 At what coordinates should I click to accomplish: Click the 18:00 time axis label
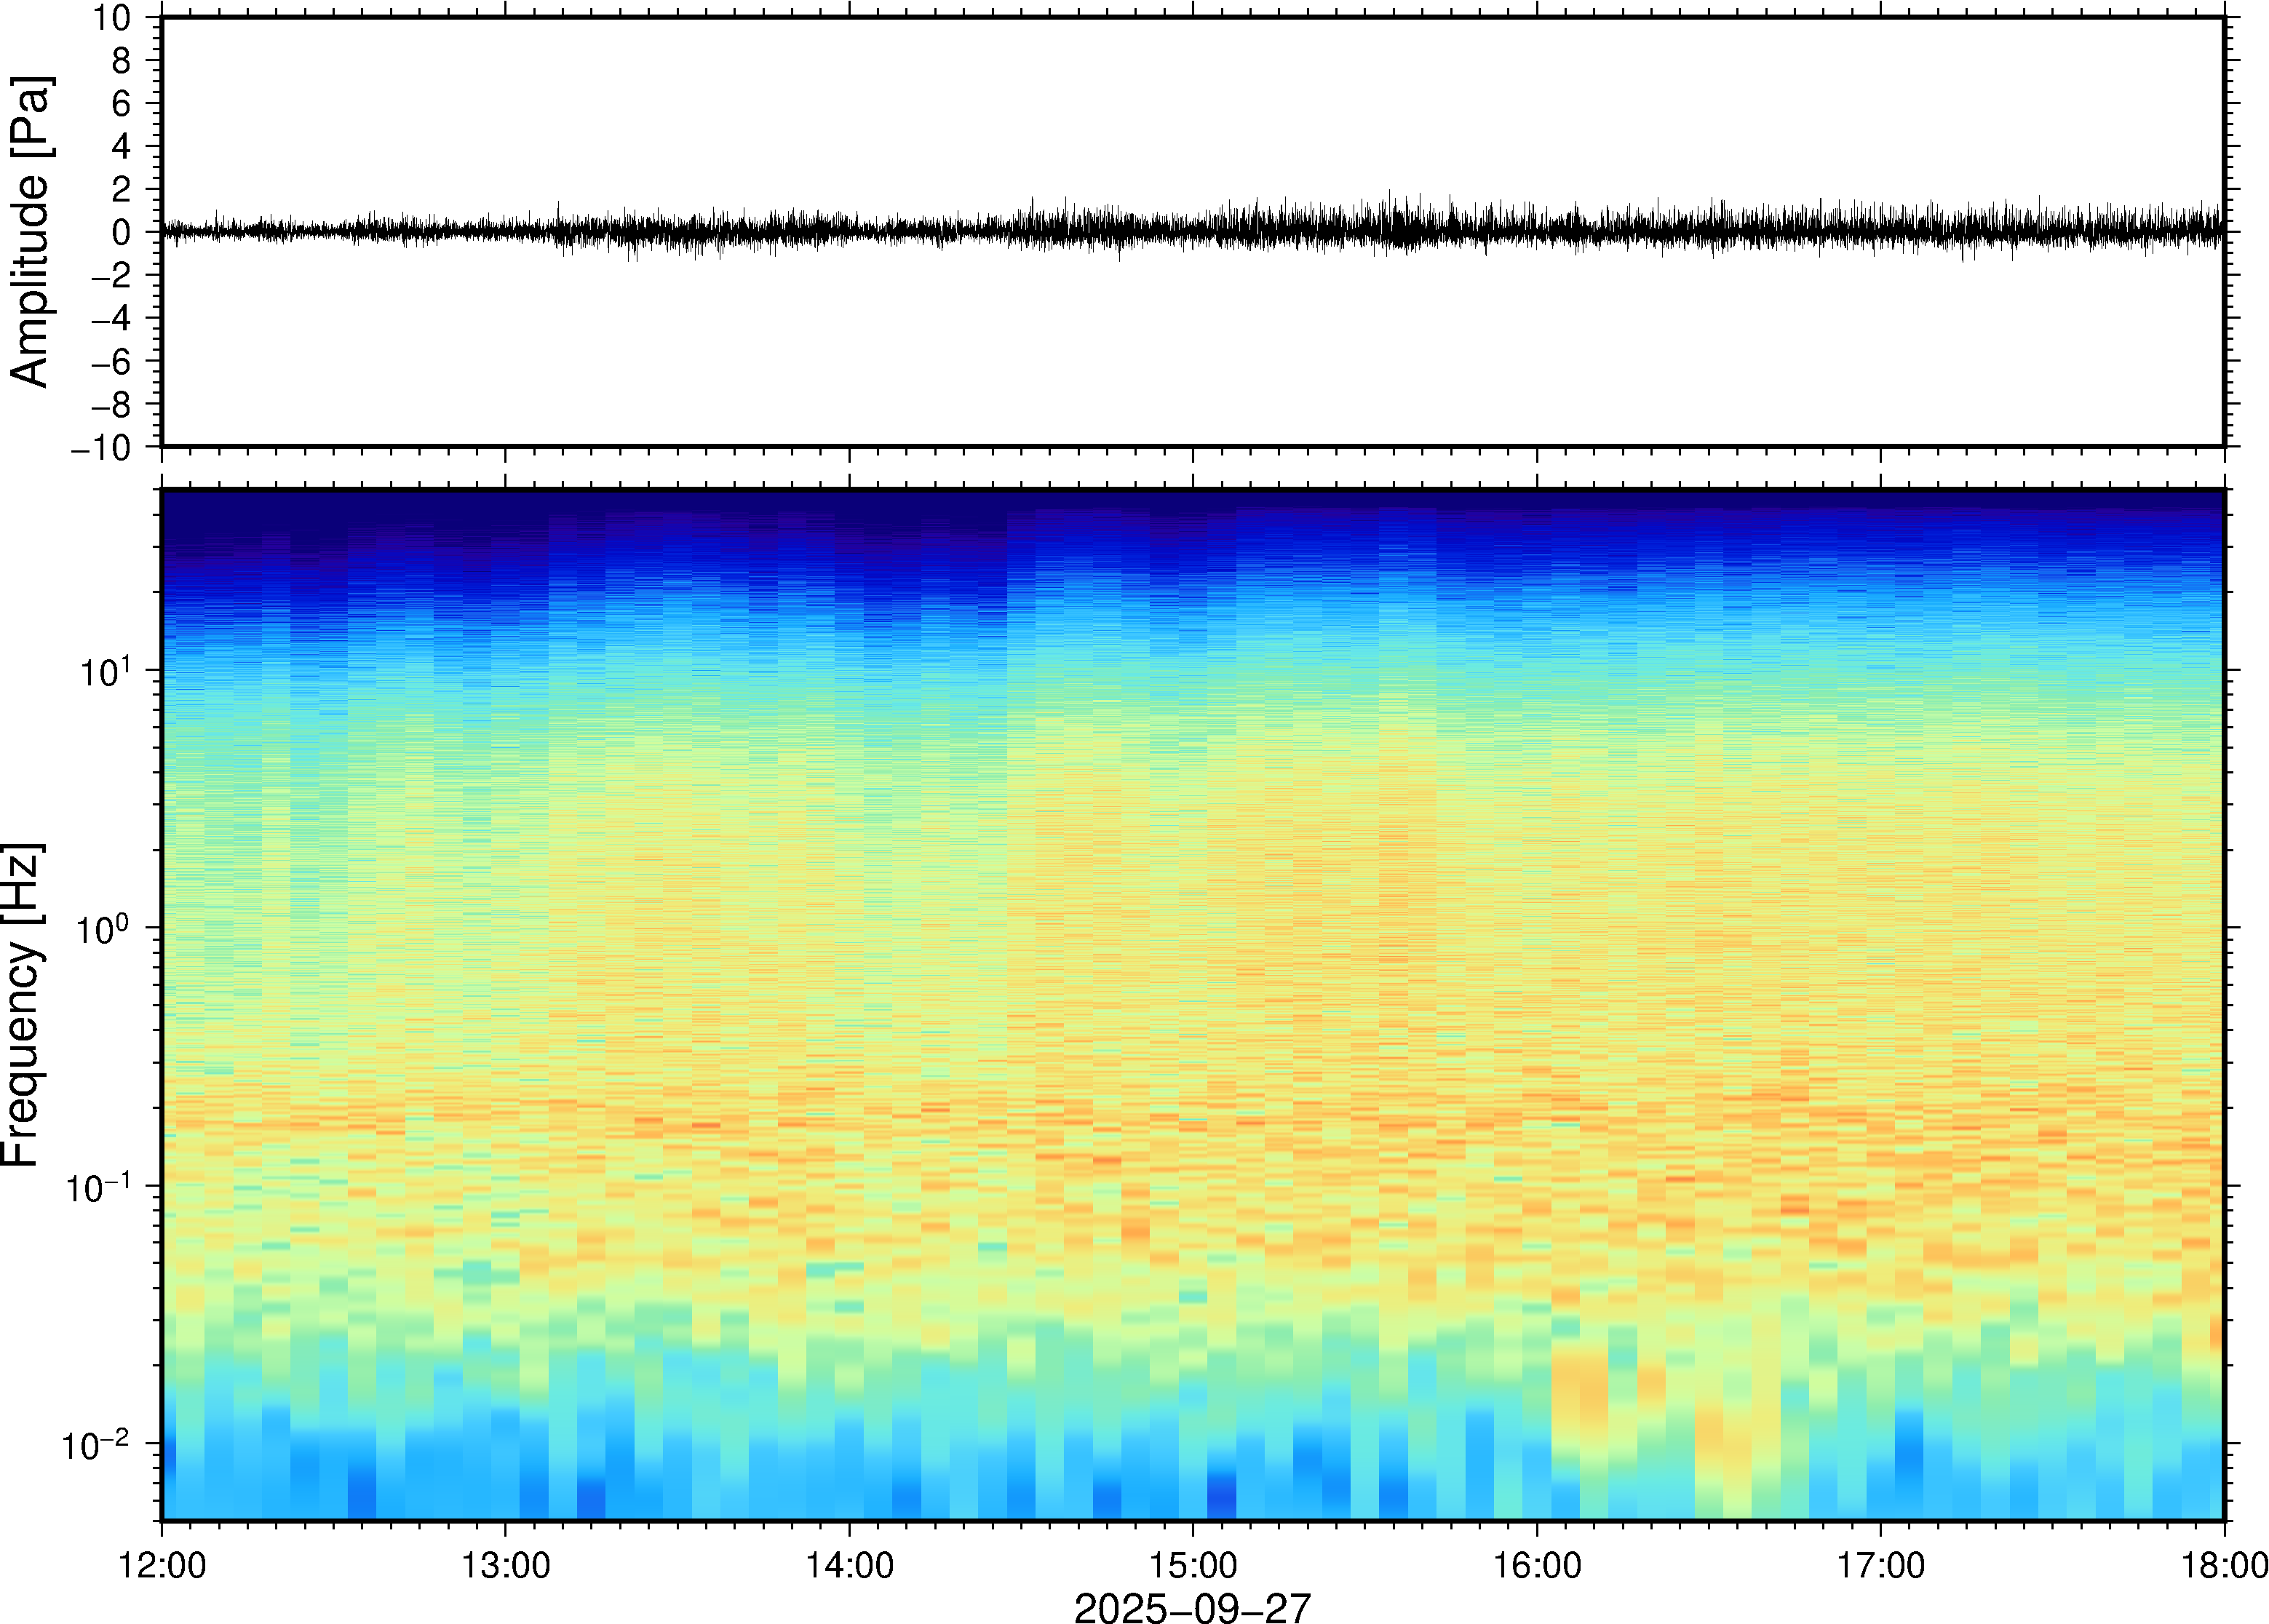click(x=2223, y=1565)
